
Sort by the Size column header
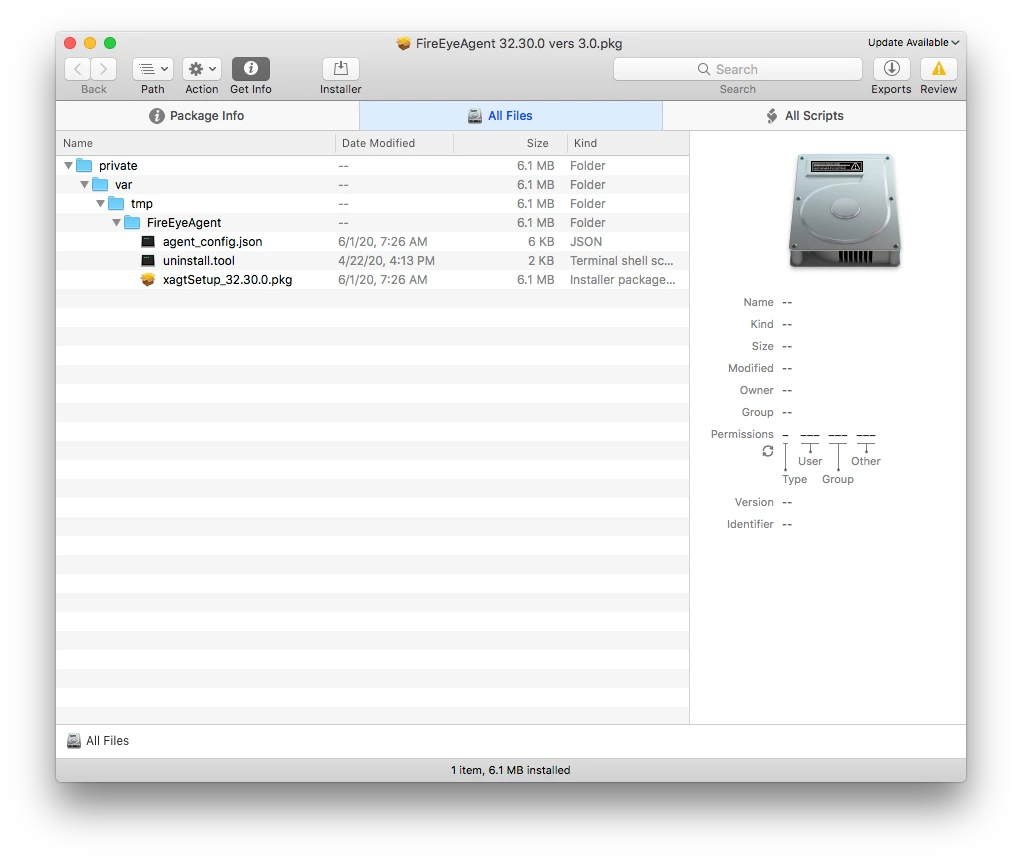[510, 143]
